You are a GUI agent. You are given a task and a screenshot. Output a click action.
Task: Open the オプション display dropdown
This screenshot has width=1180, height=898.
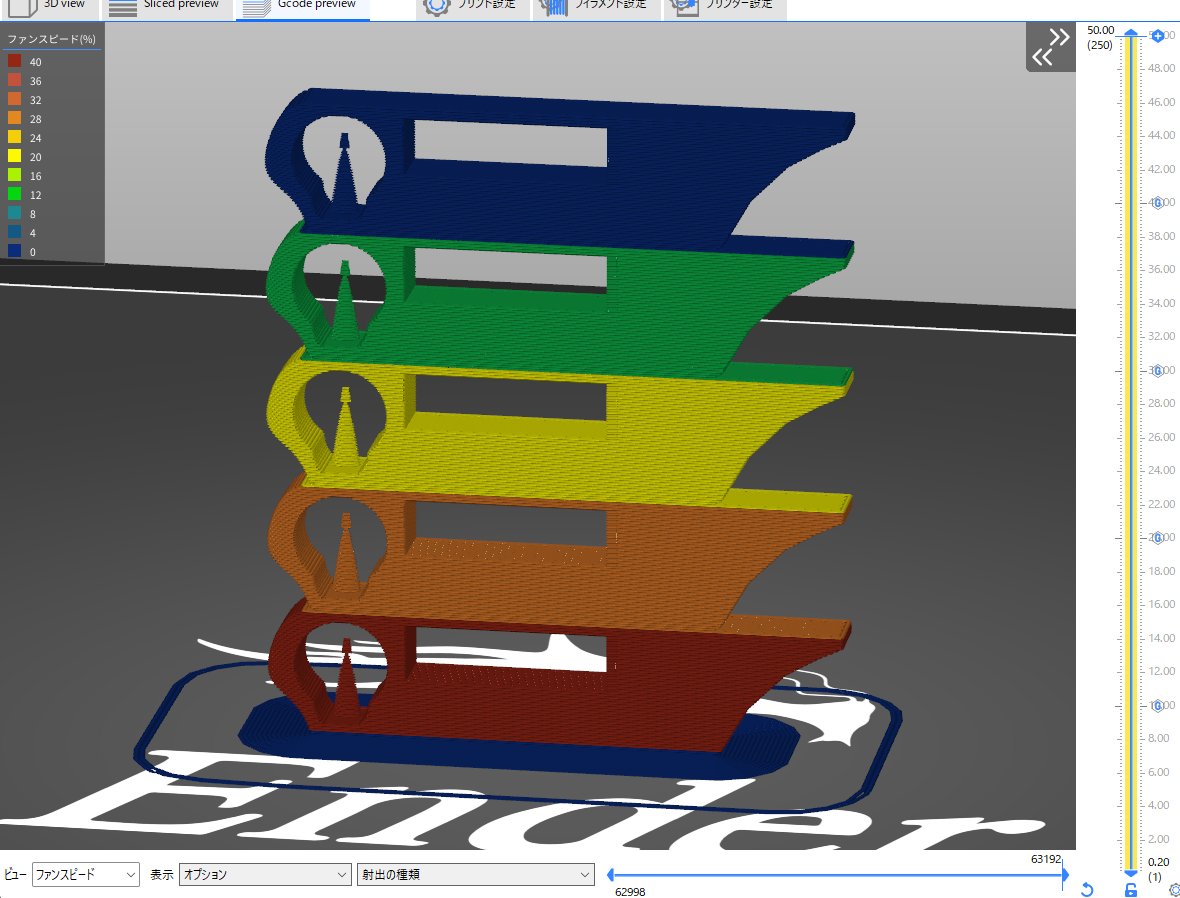(265, 874)
